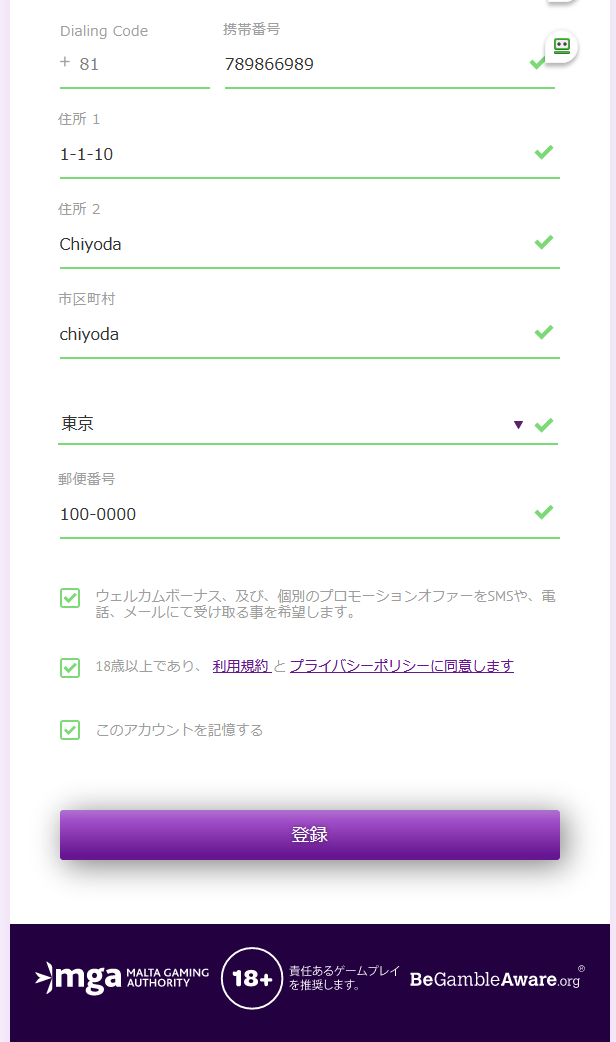616x1042 pixels.
Task: Click the checkmark beside the 市区町村 field
Action: 544,332
